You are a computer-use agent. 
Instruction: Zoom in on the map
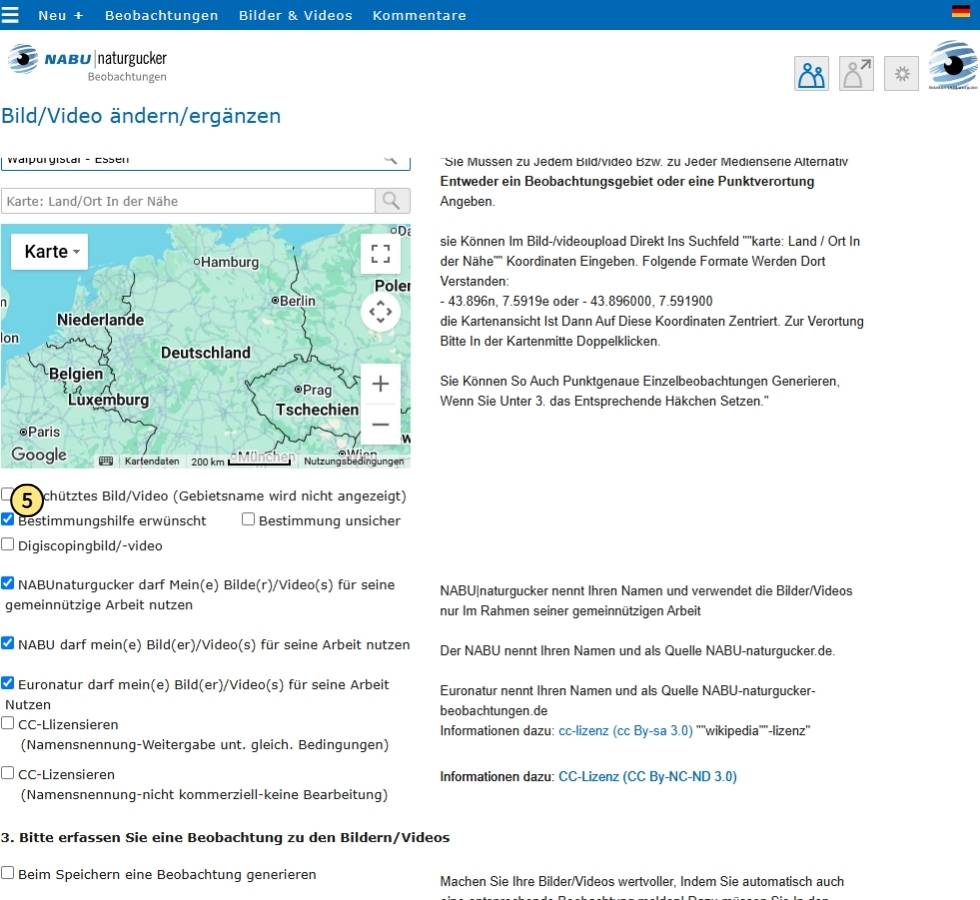click(381, 384)
